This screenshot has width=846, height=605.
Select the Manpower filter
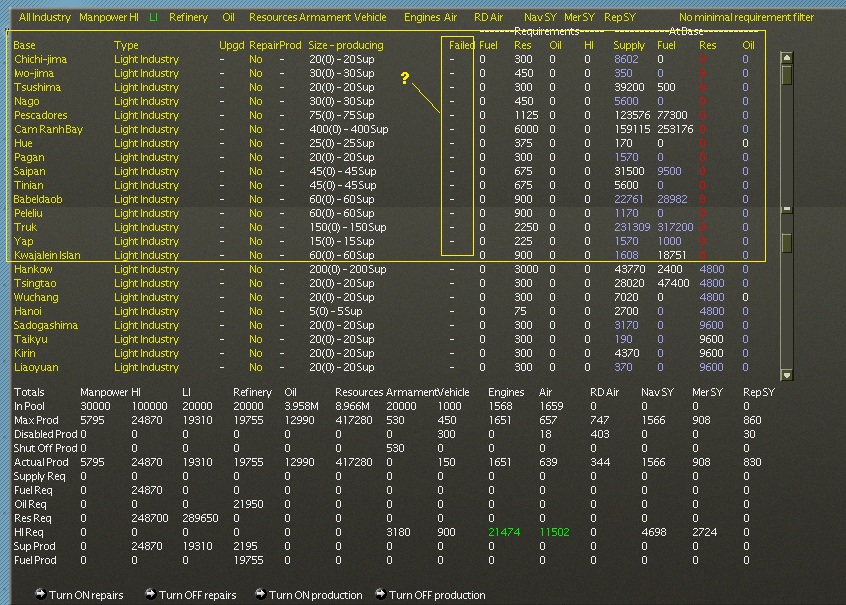tap(103, 17)
